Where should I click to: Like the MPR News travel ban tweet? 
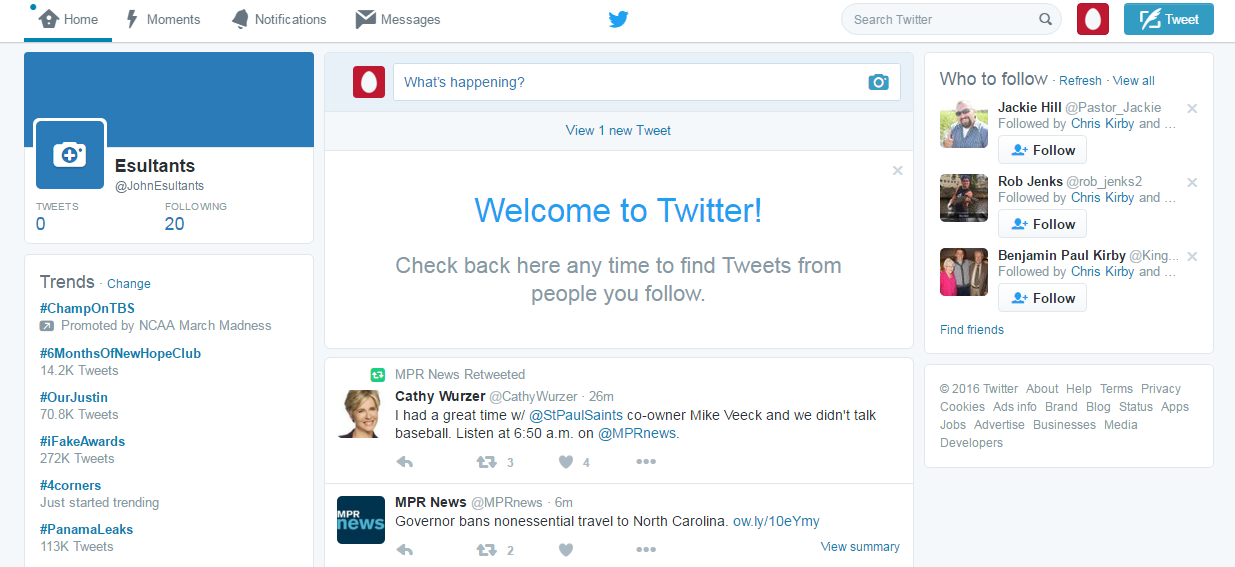[566, 550]
